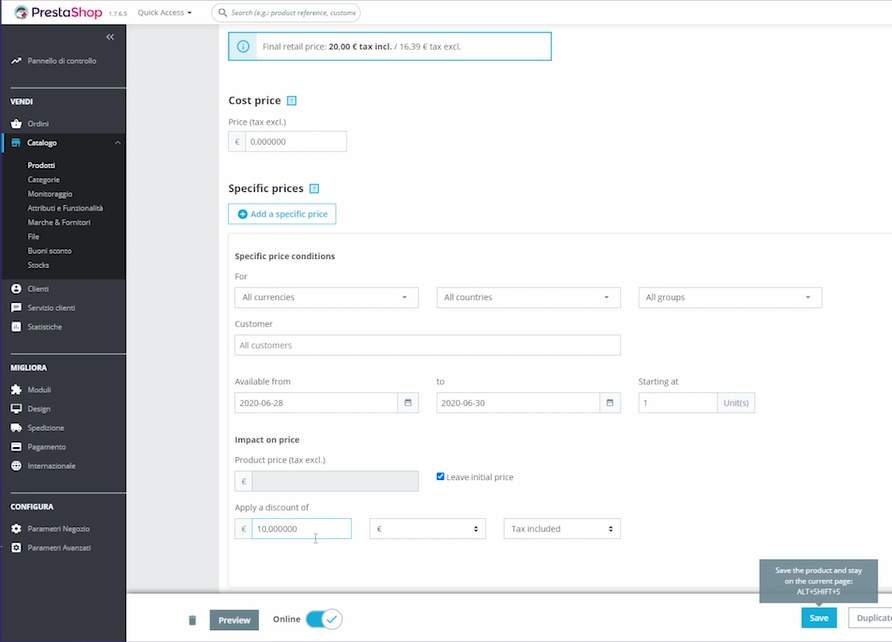The height and width of the screenshot is (642, 892).
Task: Open the All groups dropdown
Action: click(729, 297)
